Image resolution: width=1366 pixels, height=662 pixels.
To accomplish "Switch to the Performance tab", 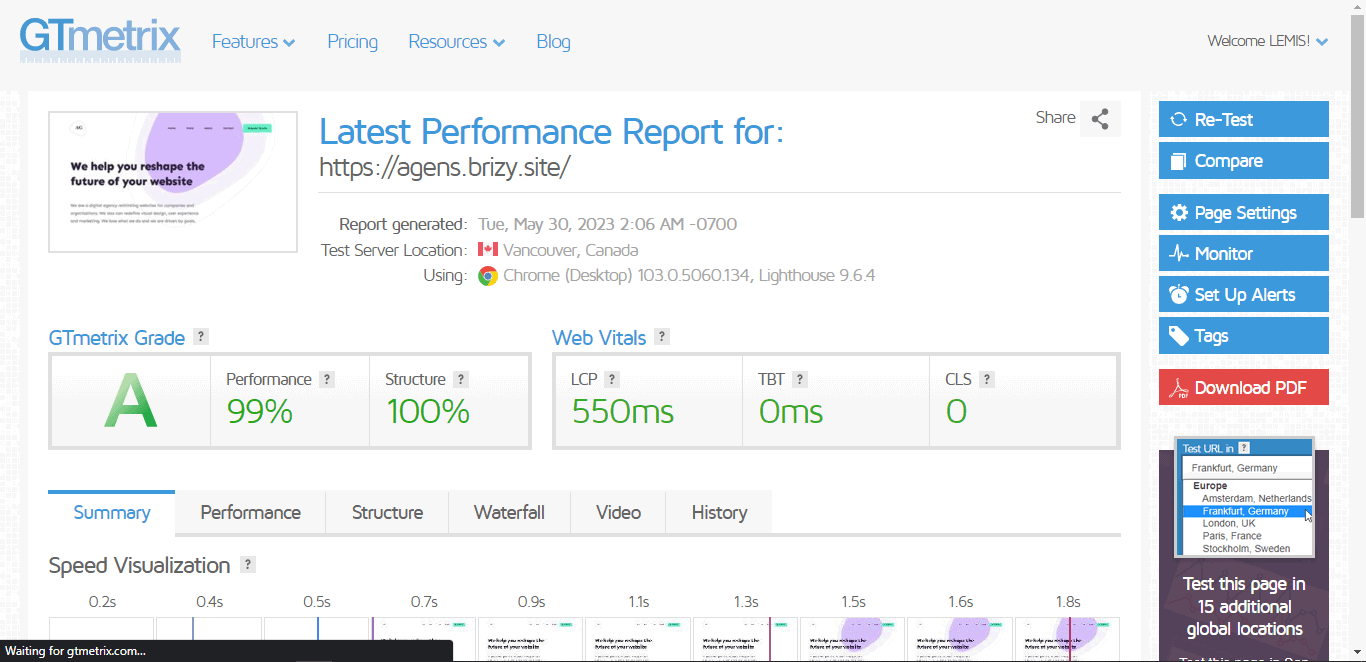I will (250, 513).
